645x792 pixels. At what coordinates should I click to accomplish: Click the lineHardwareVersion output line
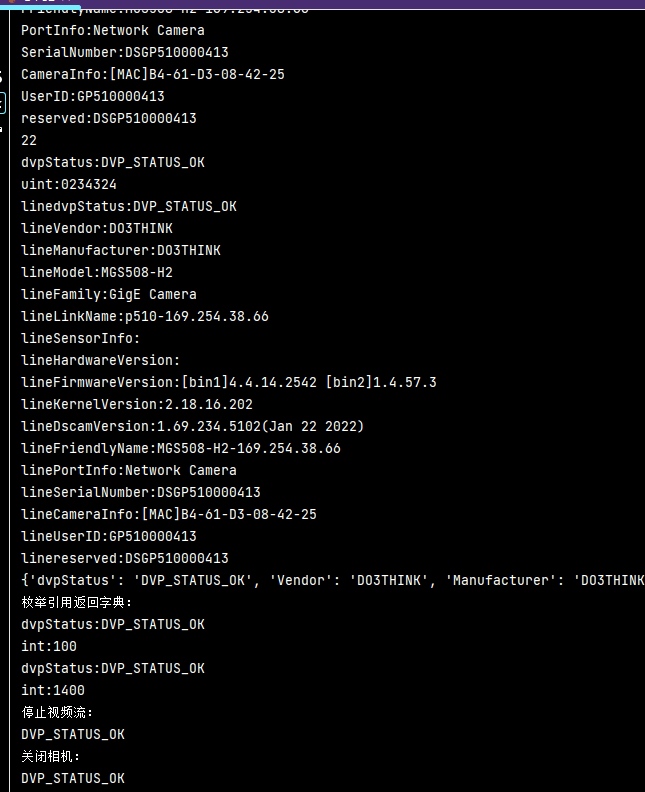pos(101,360)
